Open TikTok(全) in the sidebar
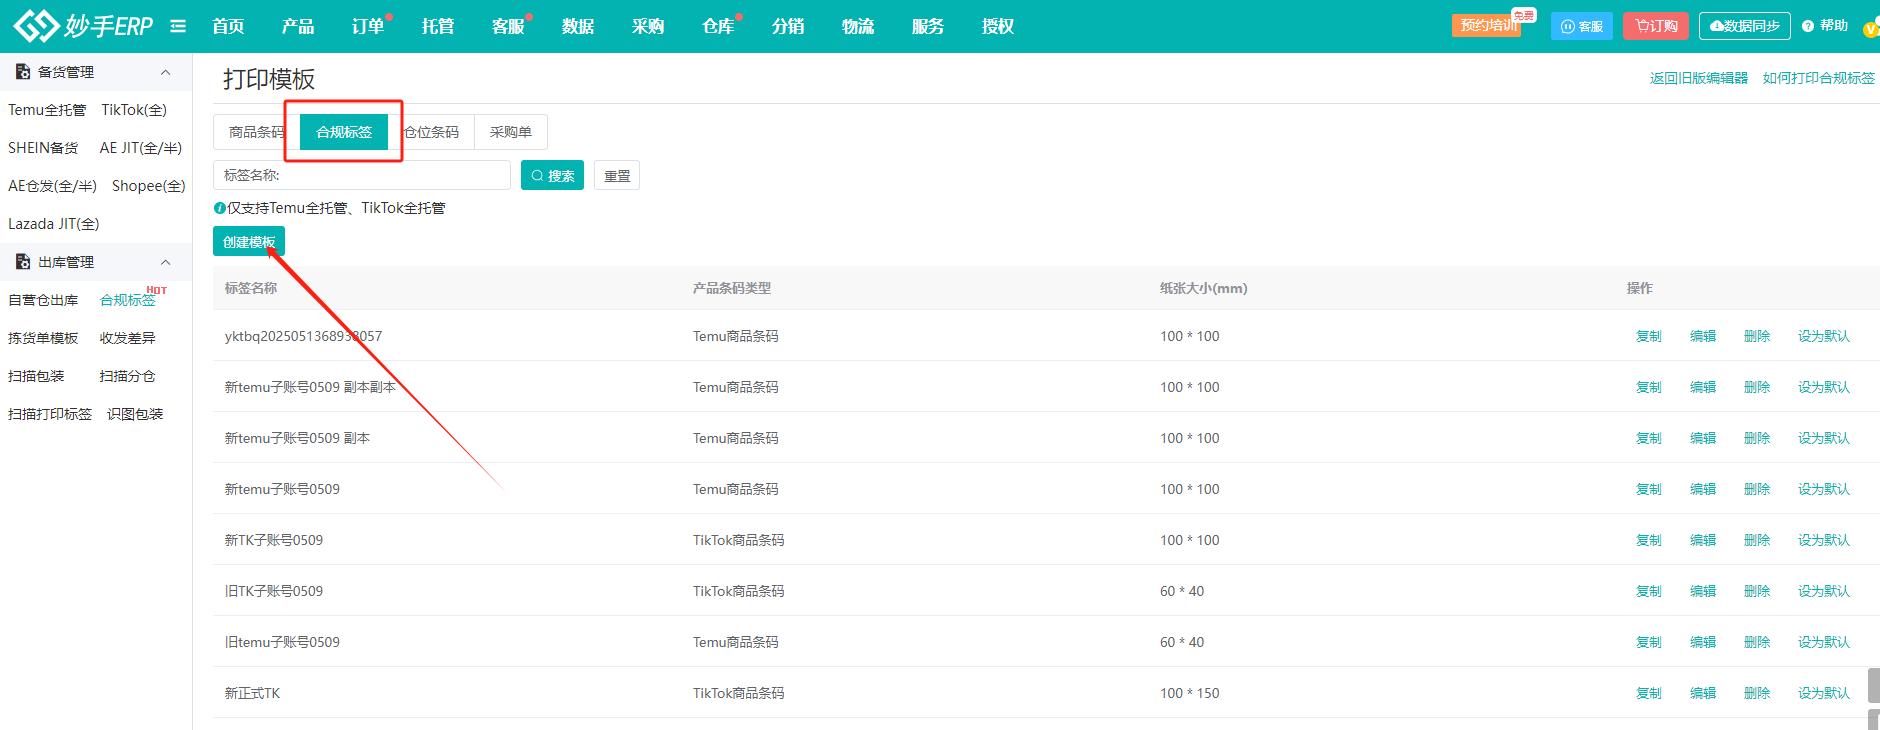The height and width of the screenshot is (730, 1880). [x=134, y=110]
